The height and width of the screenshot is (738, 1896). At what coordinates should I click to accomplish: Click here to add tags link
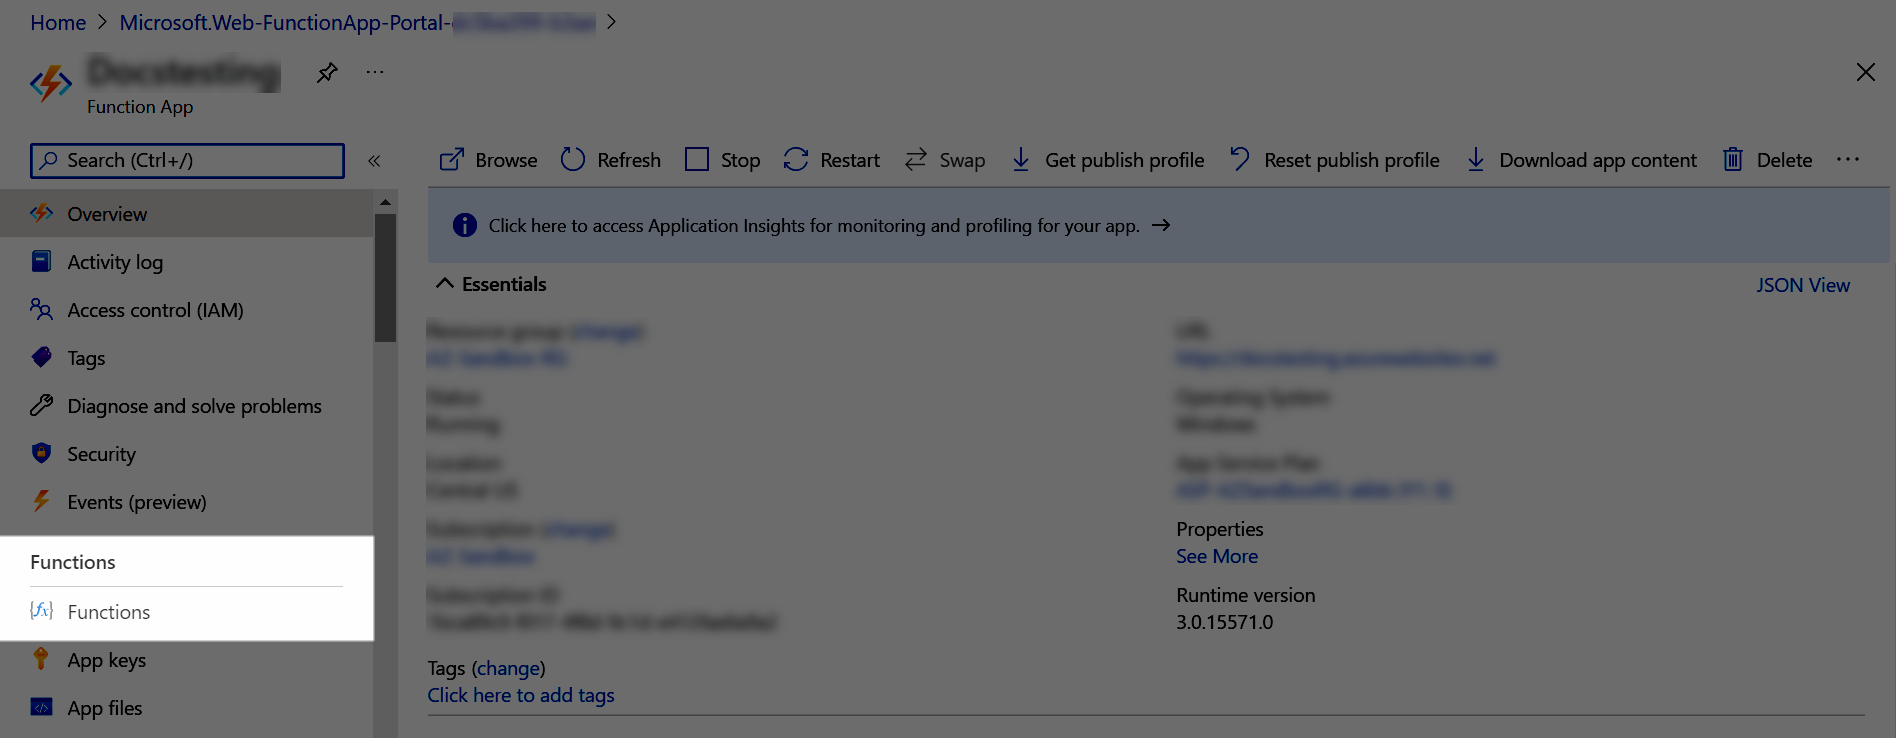(521, 695)
